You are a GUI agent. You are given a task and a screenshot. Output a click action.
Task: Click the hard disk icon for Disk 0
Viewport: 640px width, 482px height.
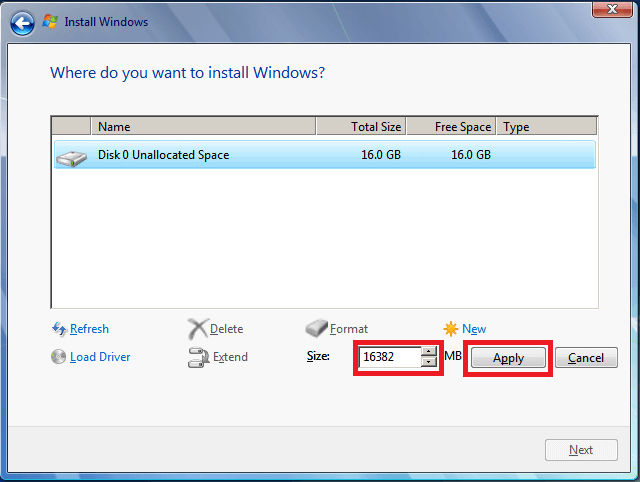[x=71, y=158]
